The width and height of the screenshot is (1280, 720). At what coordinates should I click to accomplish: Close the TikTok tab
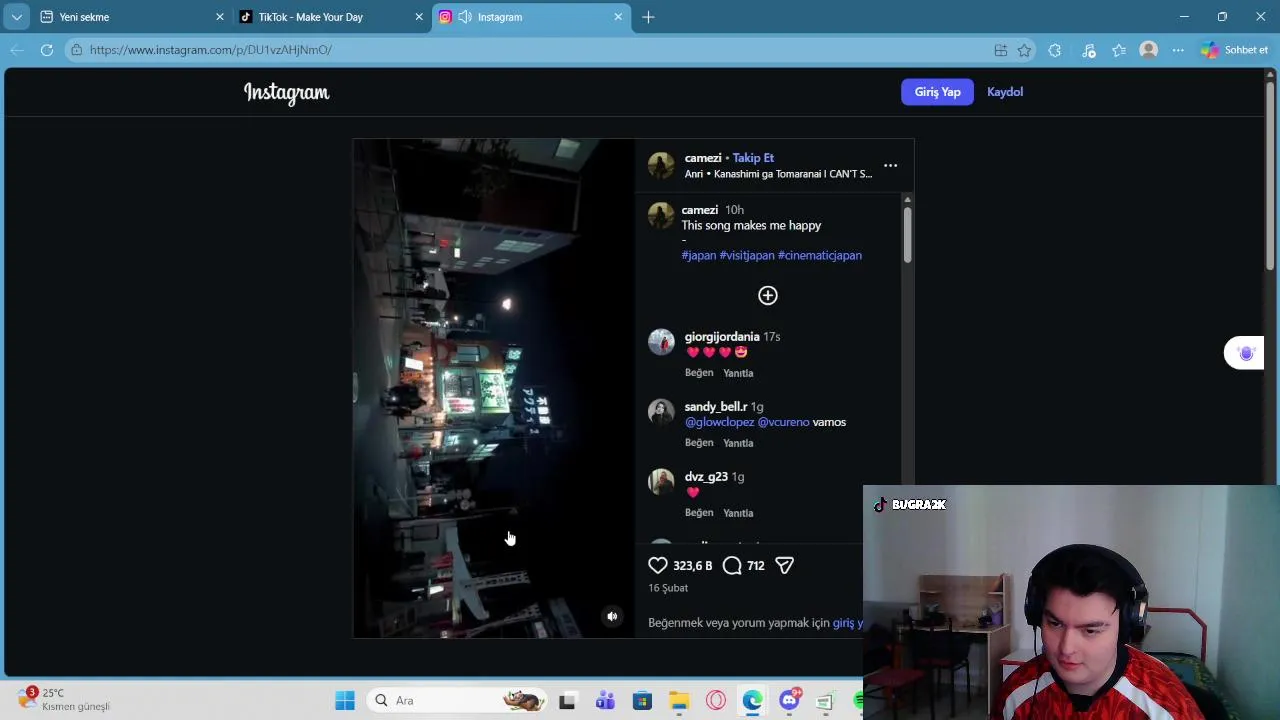coord(419,17)
